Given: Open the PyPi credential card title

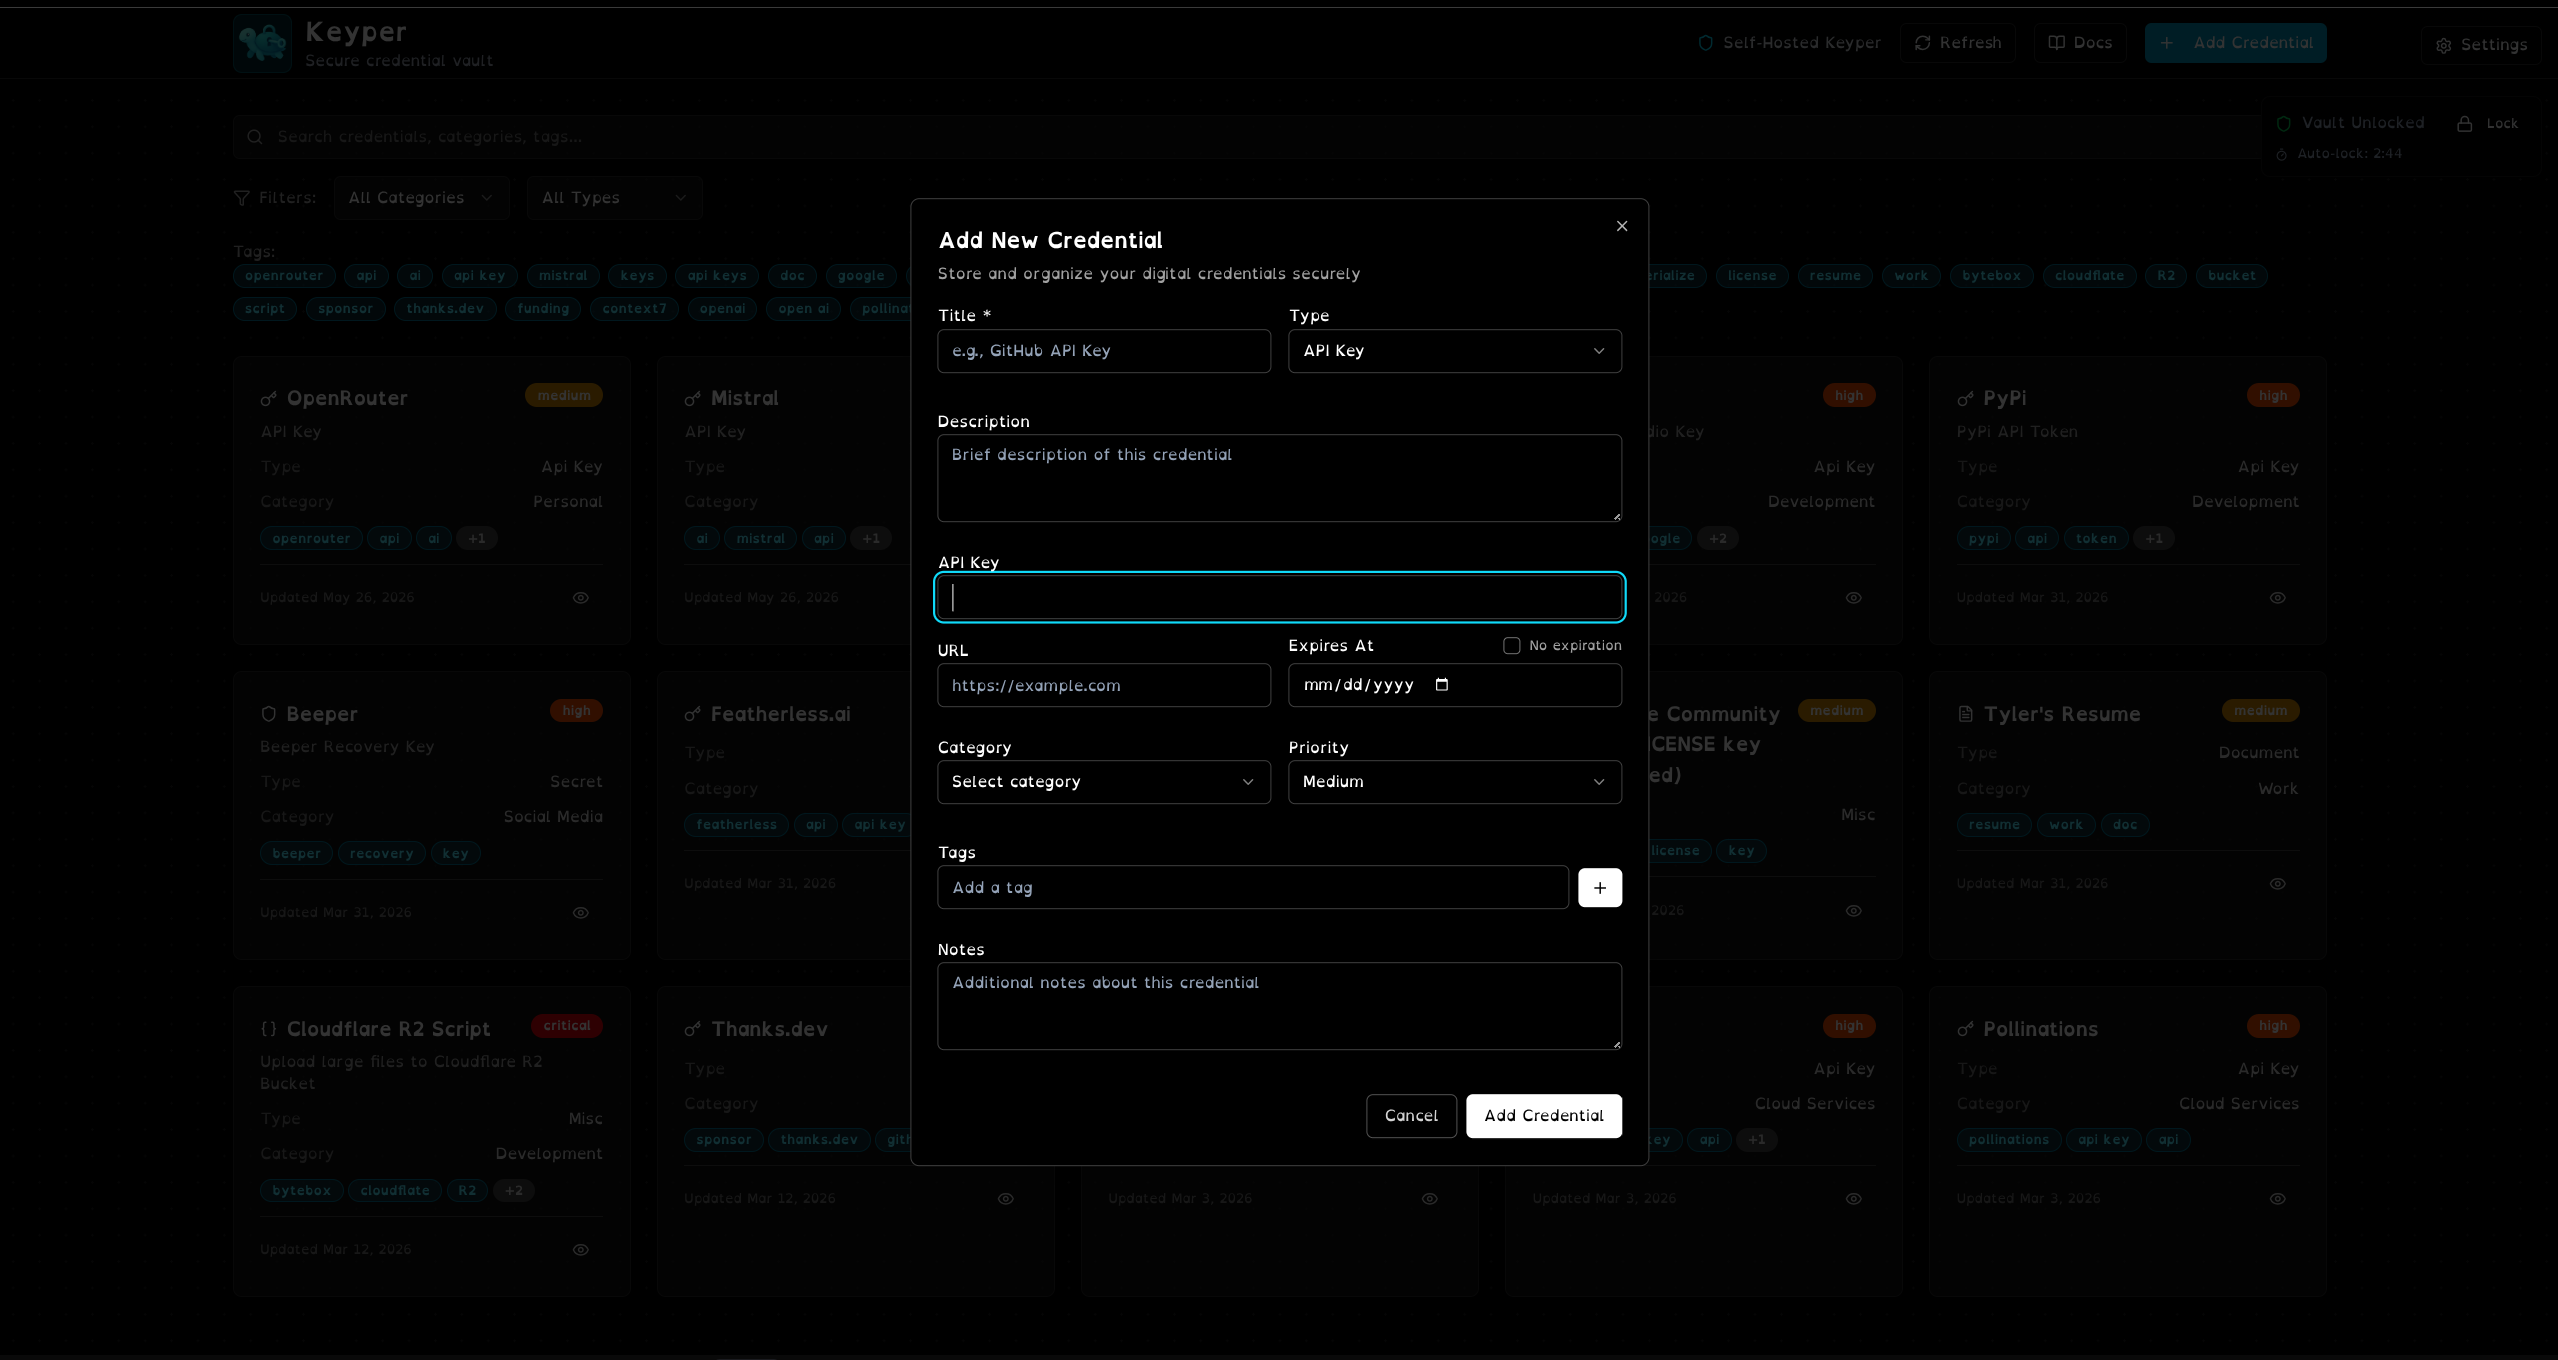Looking at the screenshot, I should pyautogui.click(x=2004, y=398).
